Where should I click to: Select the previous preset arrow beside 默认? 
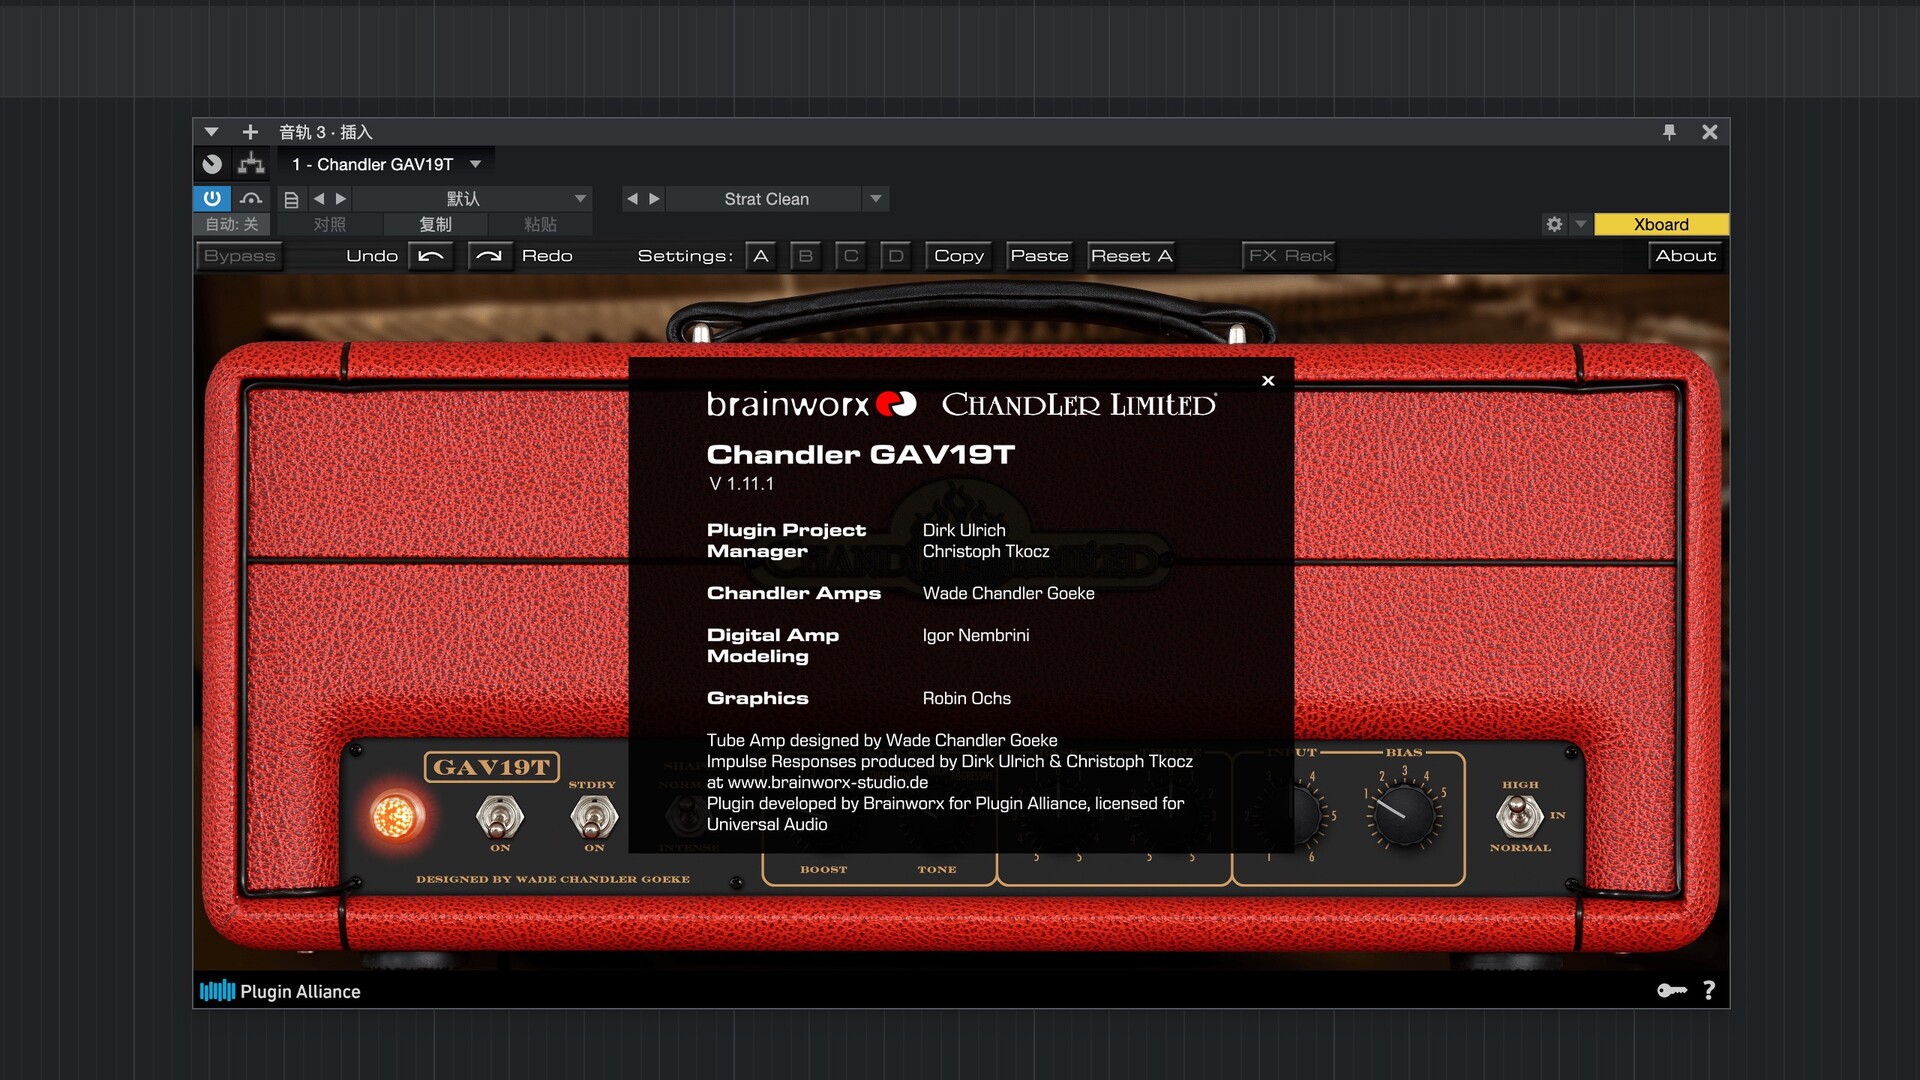pyautogui.click(x=319, y=199)
